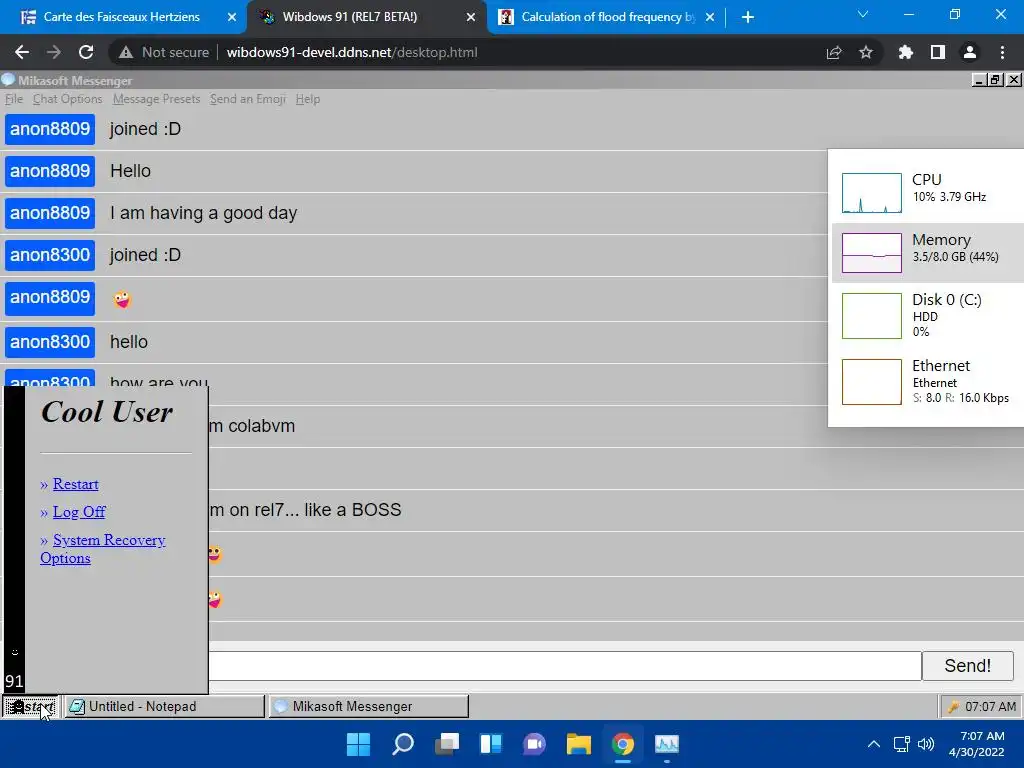1024x768 pixels.
Task: Click the Task Manager taskbar icon
Action: pyautogui.click(x=667, y=744)
